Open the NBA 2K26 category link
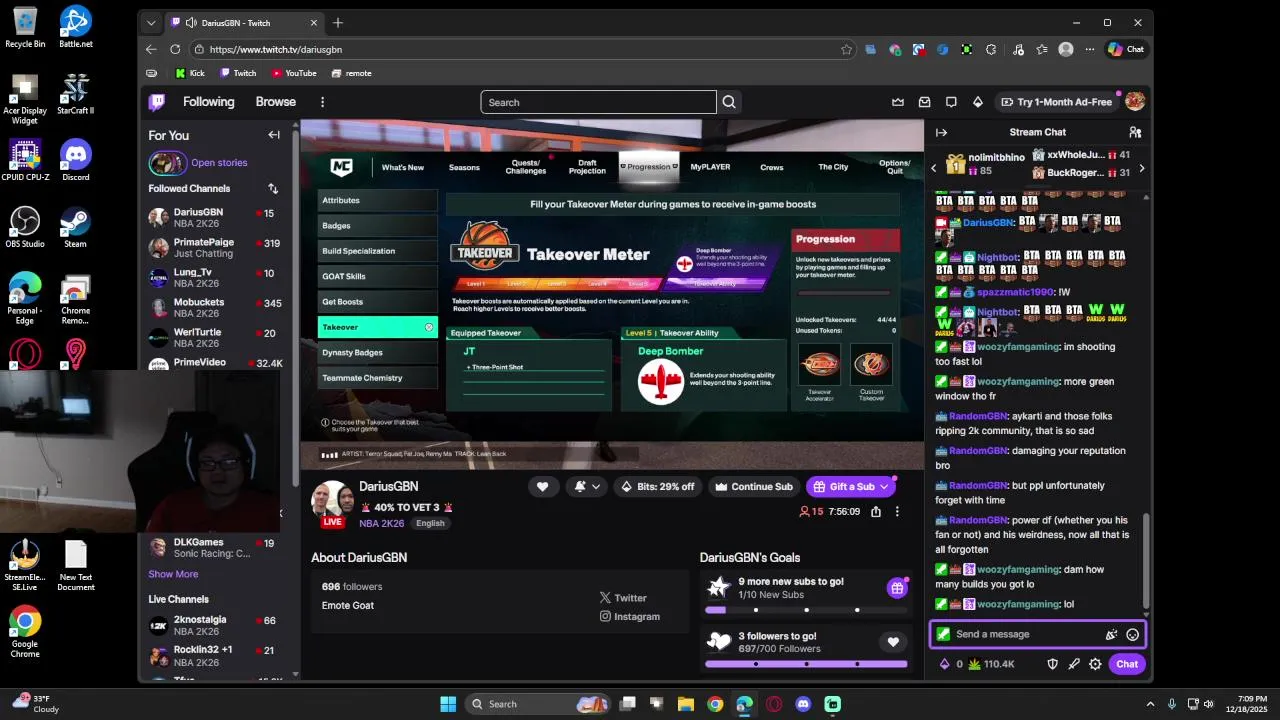The height and width of the screenshot is (720, 1280). coord(381,523)
